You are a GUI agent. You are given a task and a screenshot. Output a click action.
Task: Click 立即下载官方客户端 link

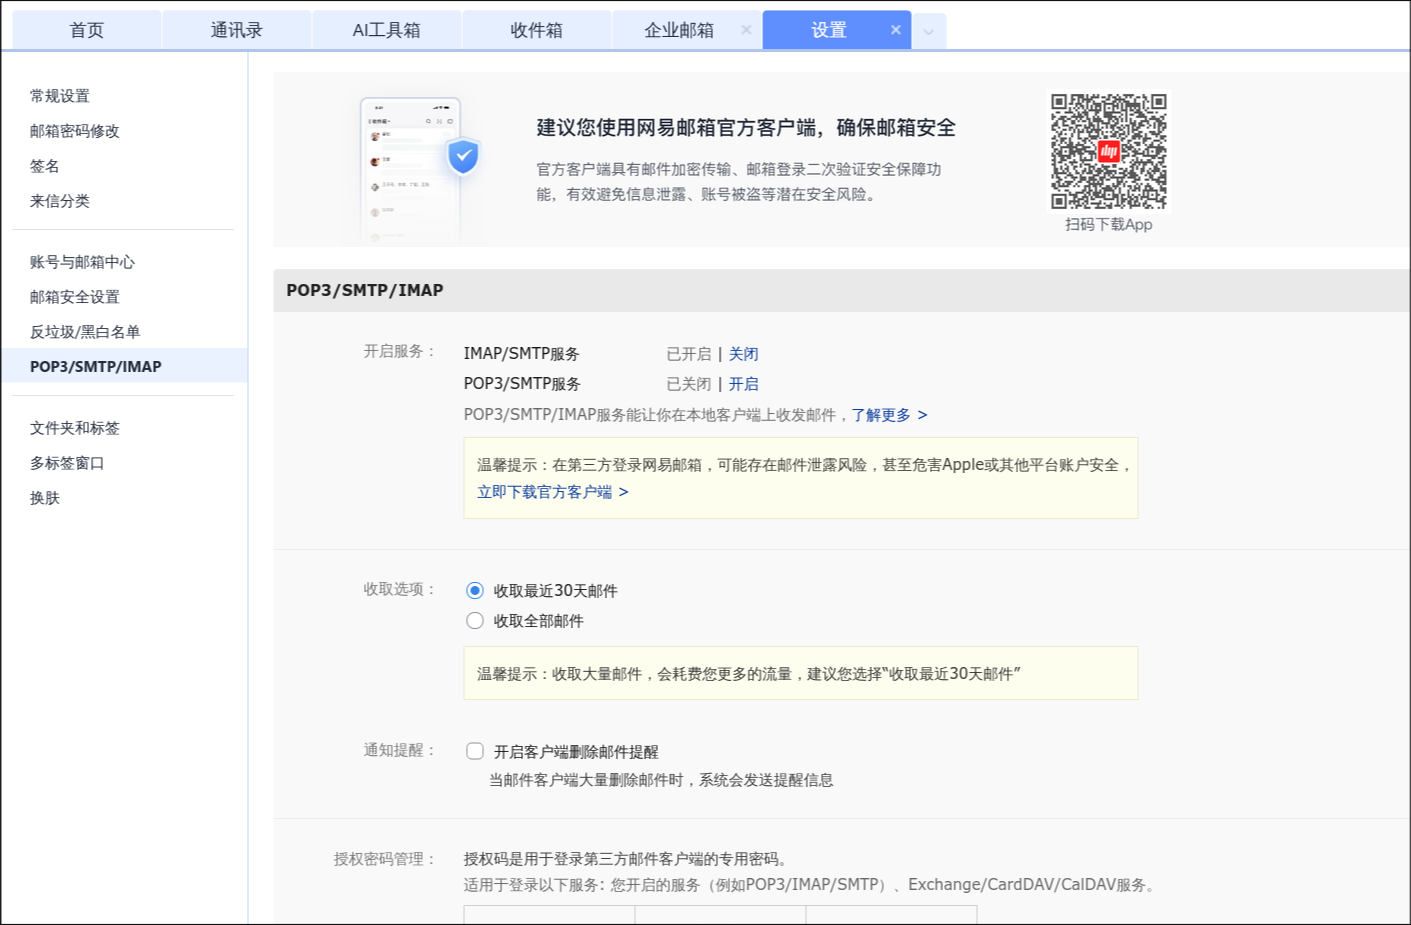tap(552, 492)
